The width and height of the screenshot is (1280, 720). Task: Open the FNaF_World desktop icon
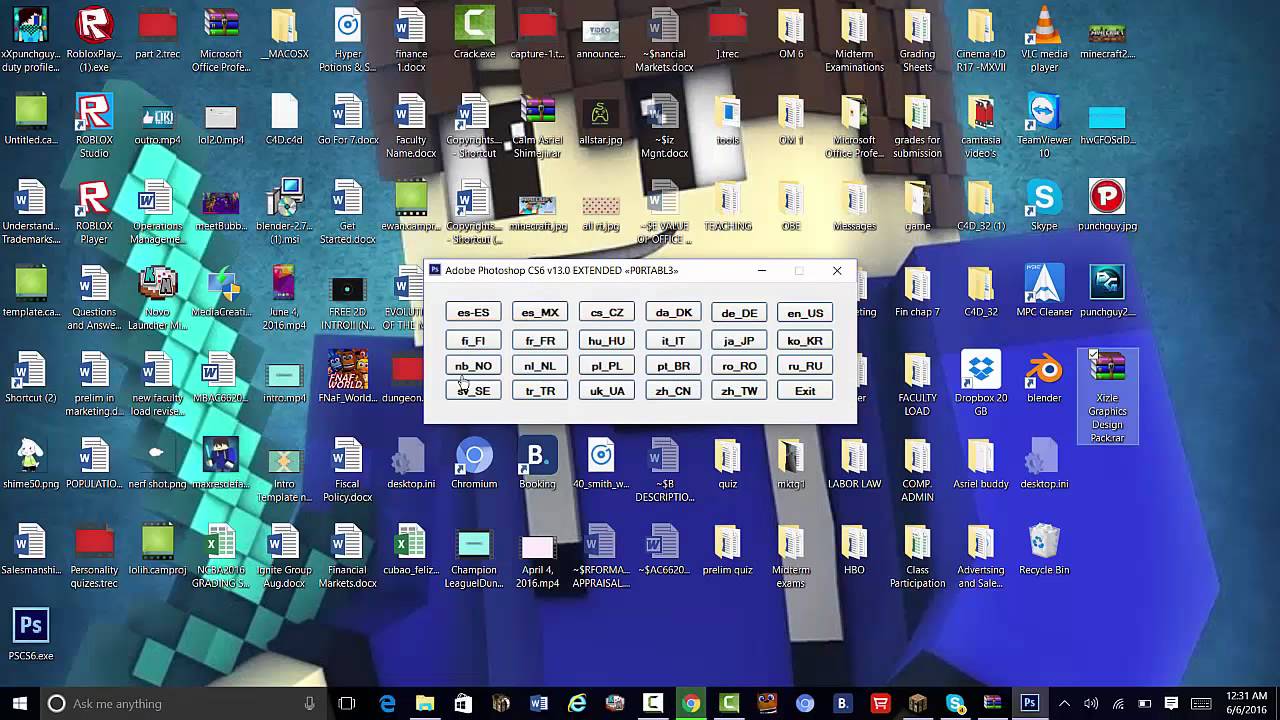coord(347,377)
